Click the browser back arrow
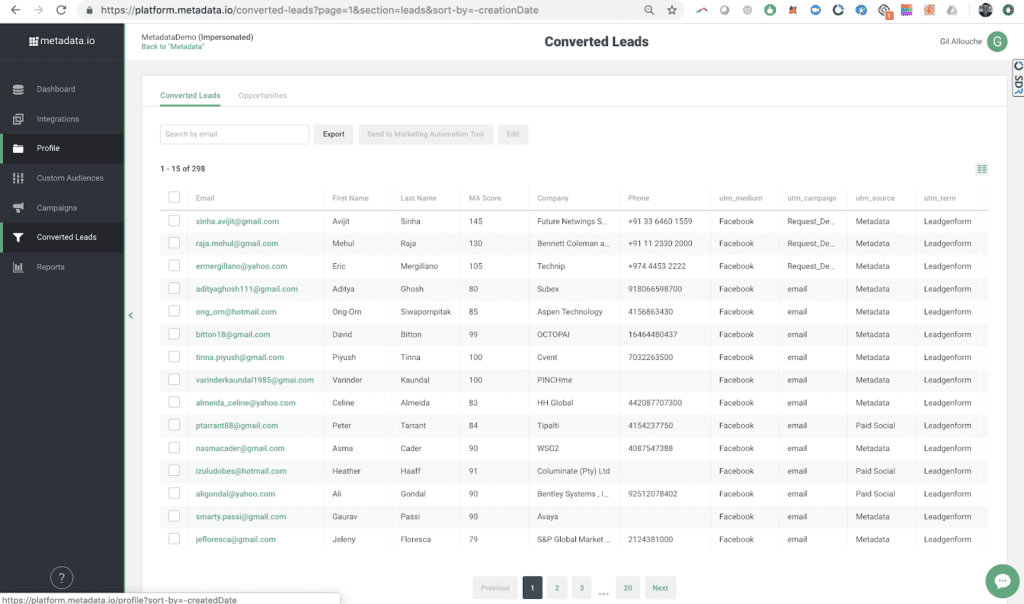This screenshot has width=1024, height=604. coord(15,10)
